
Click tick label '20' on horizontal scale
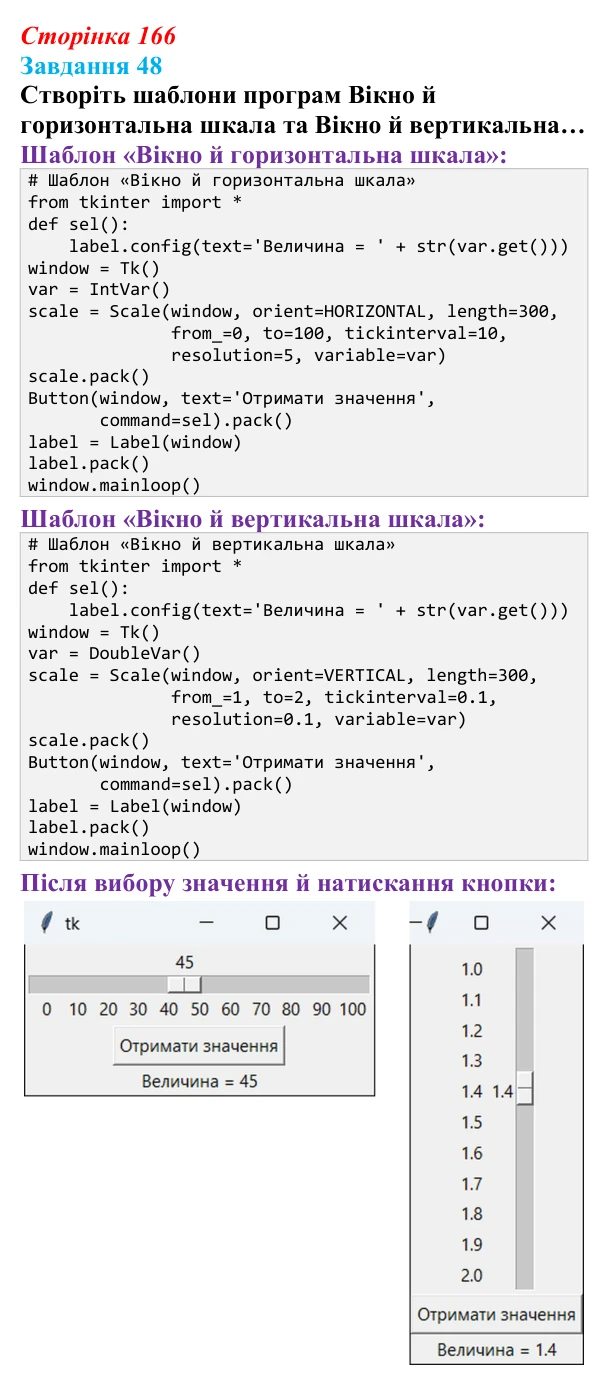108,1010
